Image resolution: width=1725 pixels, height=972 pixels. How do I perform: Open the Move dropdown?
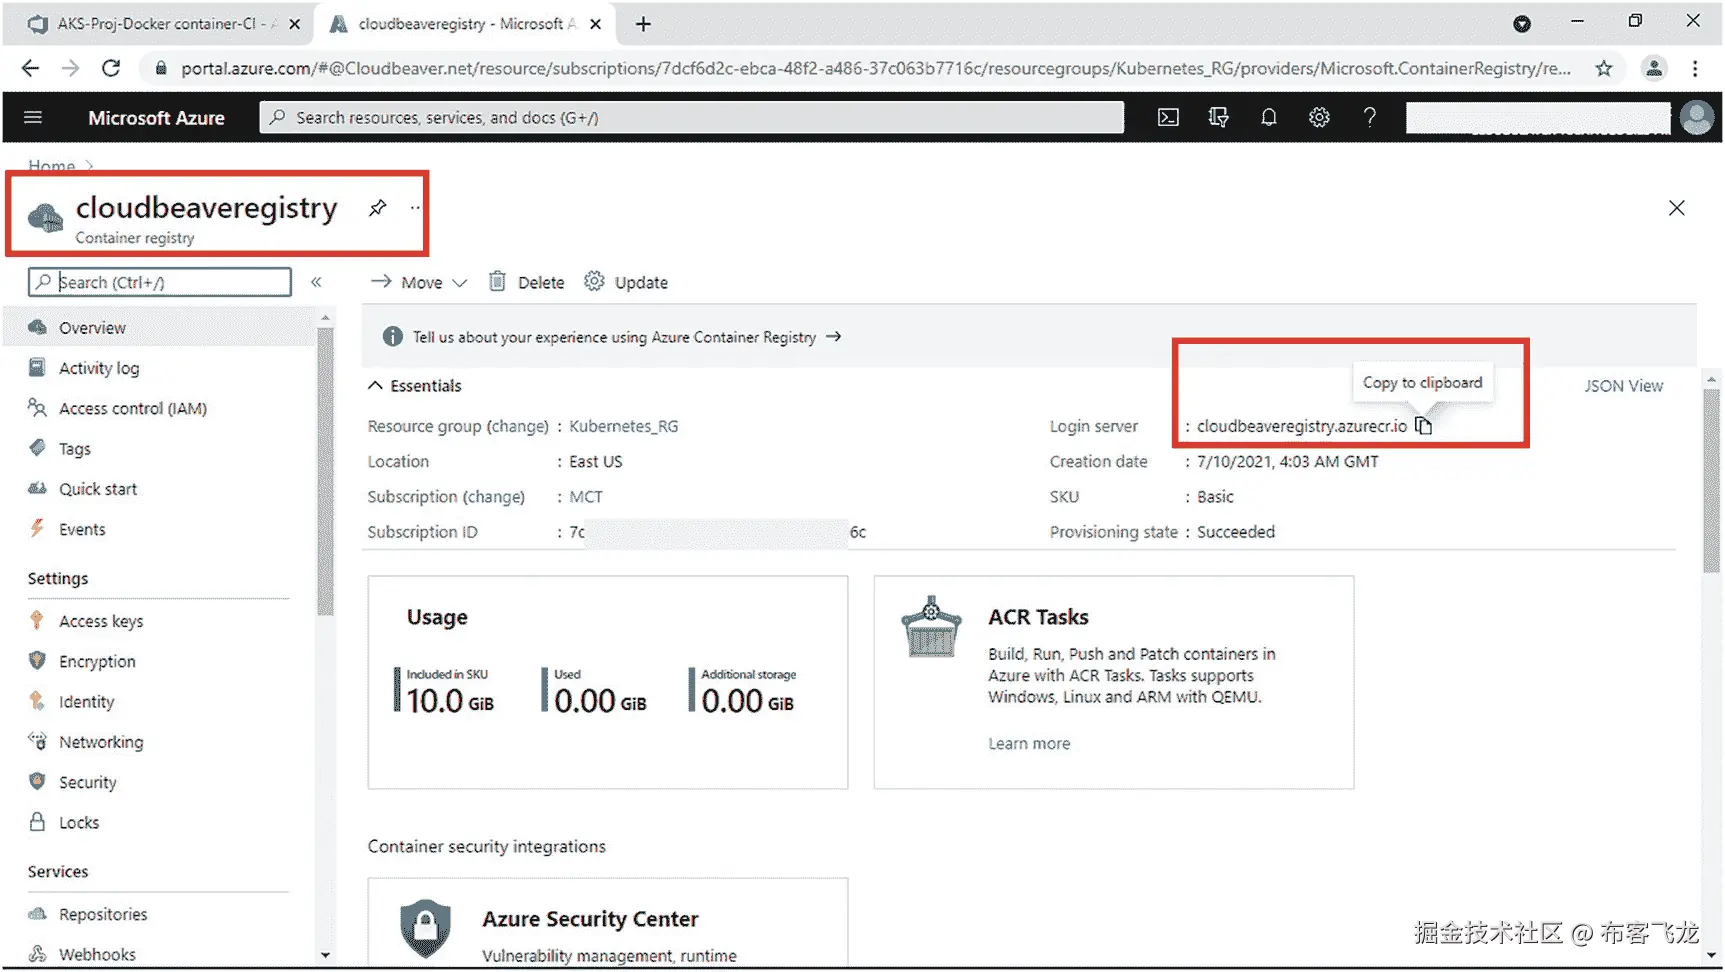[419, 283]
